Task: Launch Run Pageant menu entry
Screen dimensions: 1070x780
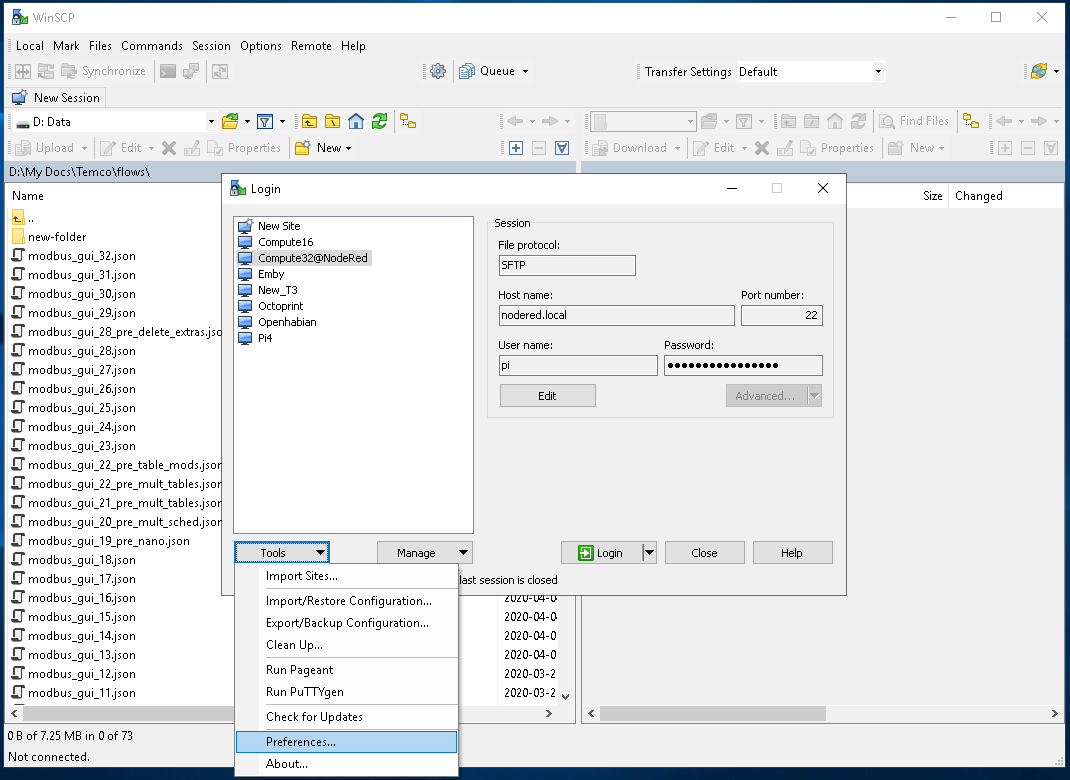Action: [x=346, y=669]
